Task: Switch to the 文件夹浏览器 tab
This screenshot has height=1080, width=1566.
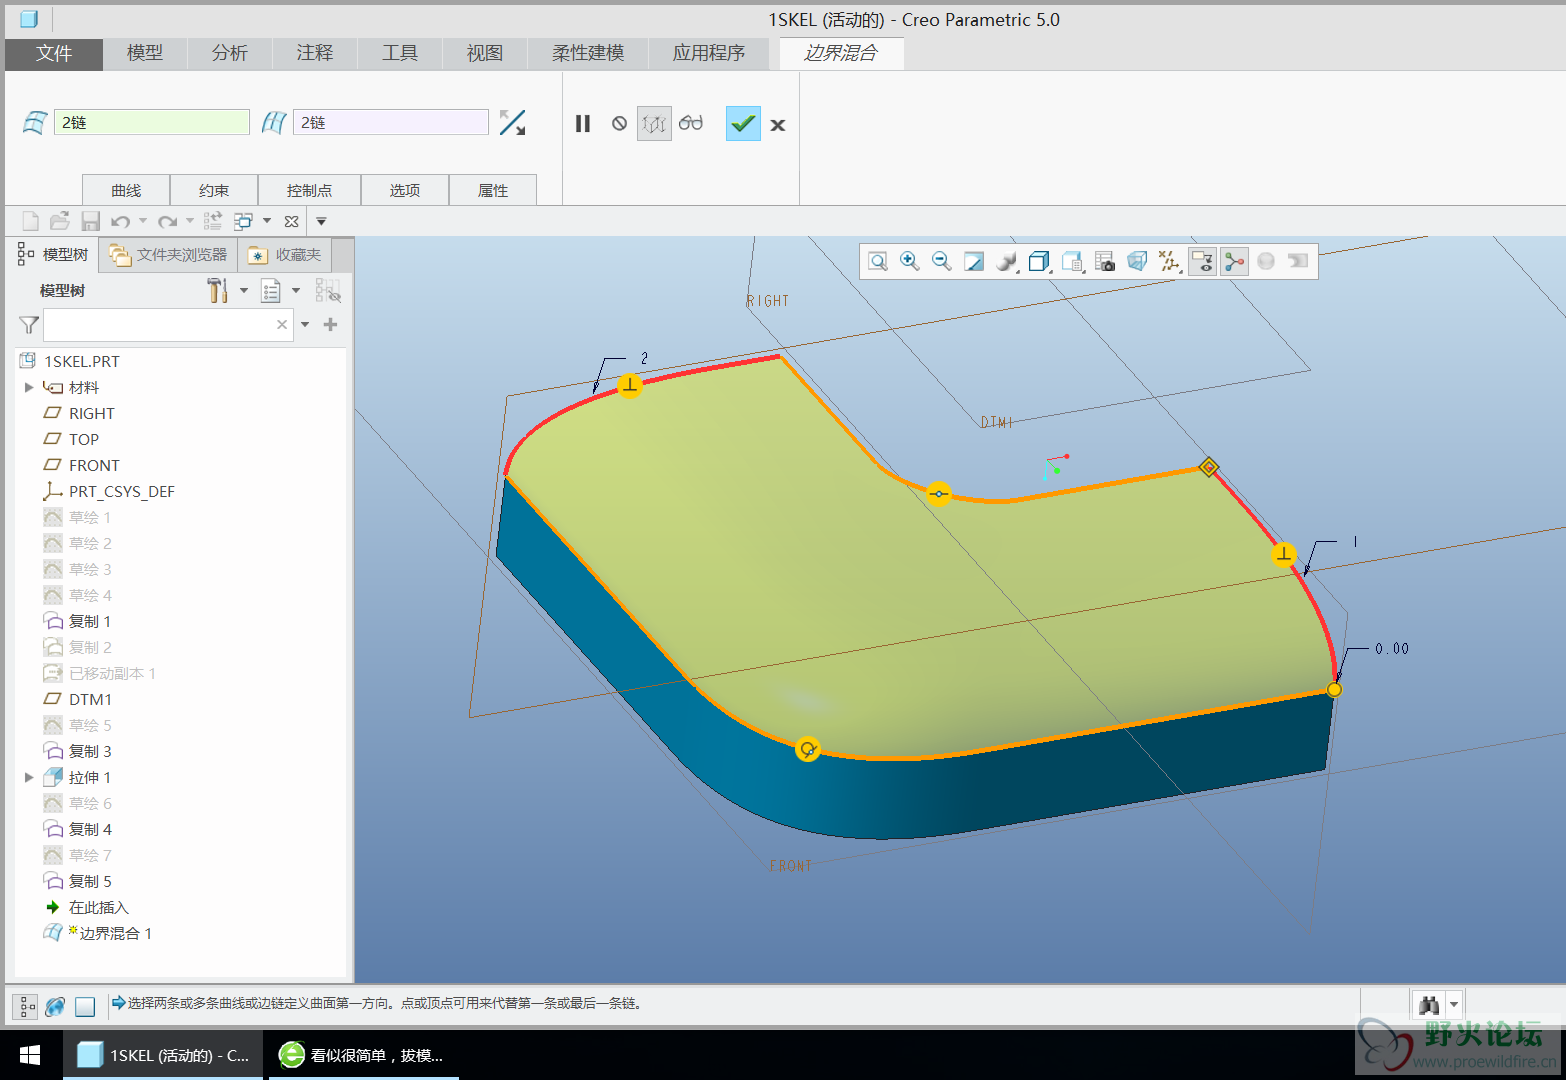Action: point(170,255)
